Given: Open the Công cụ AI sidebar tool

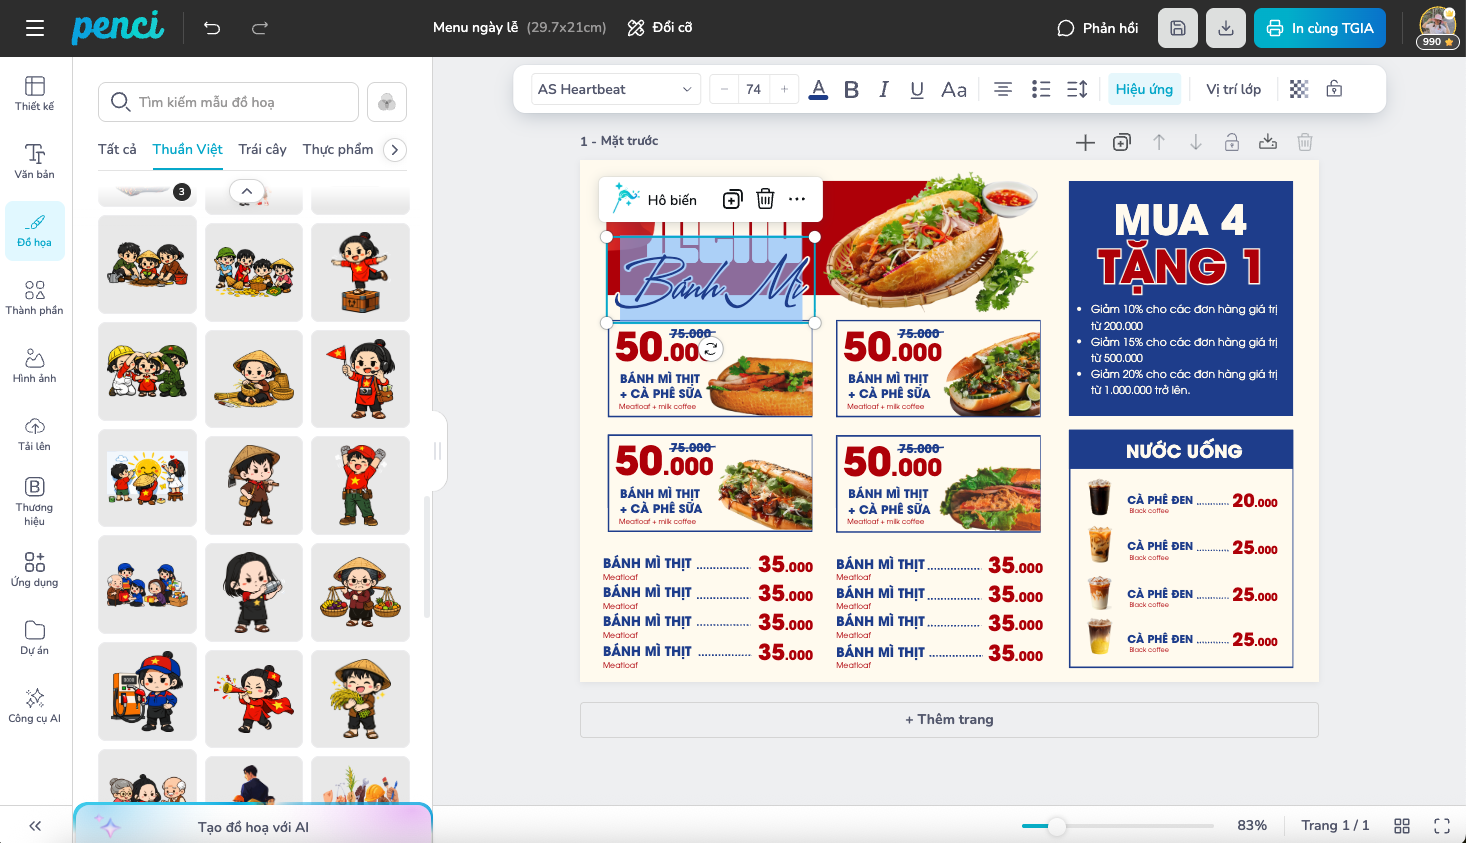Looking at the screenshot, I should [35, 705].
